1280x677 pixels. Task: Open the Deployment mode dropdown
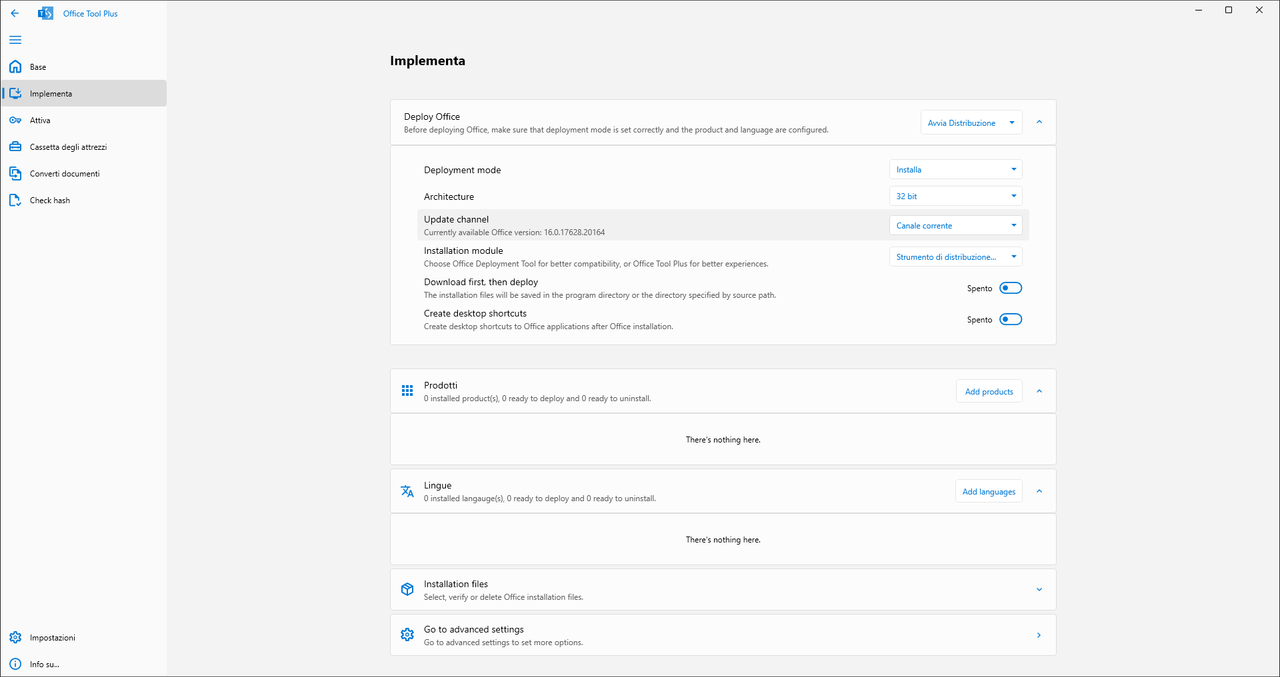click(x=955, y=170)
